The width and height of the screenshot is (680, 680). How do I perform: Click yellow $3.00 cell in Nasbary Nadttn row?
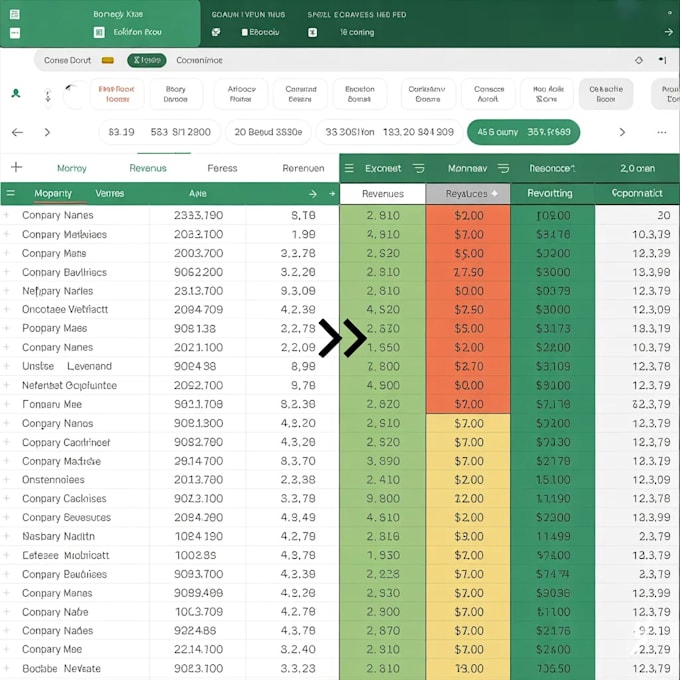point(468,536)
